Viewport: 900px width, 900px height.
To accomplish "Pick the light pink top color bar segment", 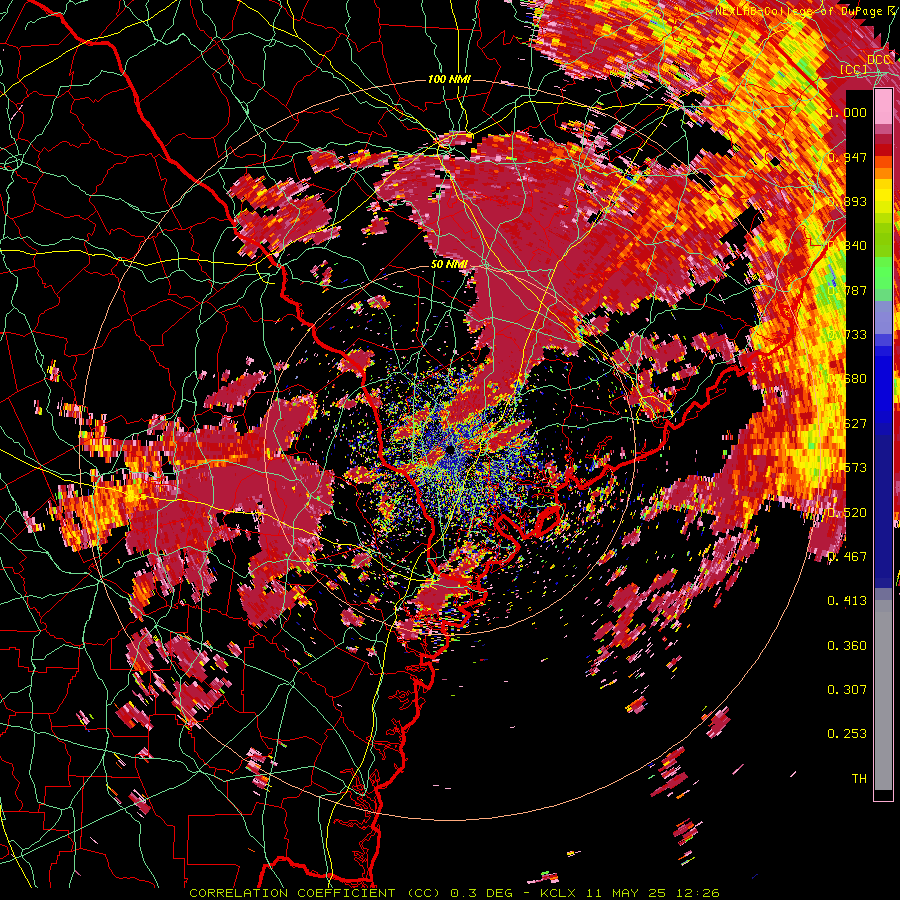I will (883, 106).
